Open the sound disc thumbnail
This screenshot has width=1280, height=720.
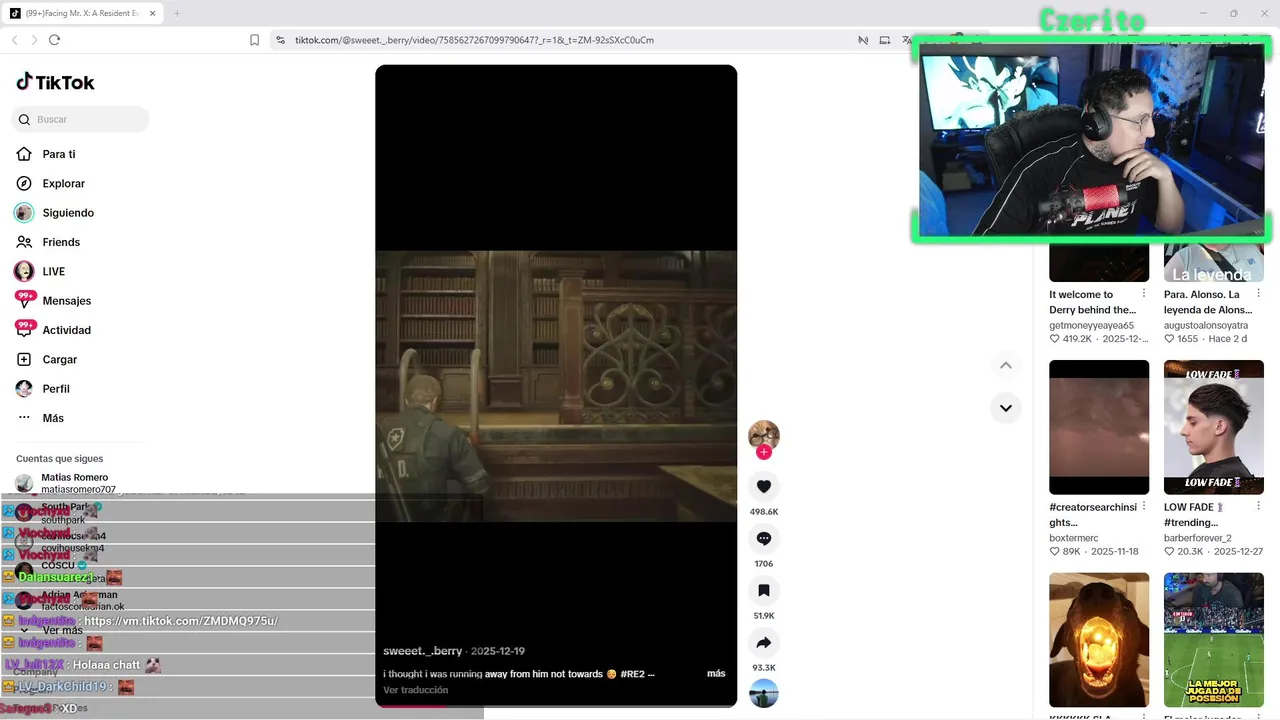point(764,693)
